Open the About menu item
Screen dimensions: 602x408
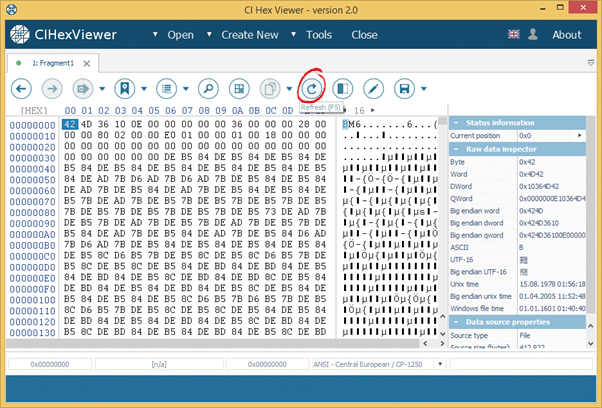(567, 35)
